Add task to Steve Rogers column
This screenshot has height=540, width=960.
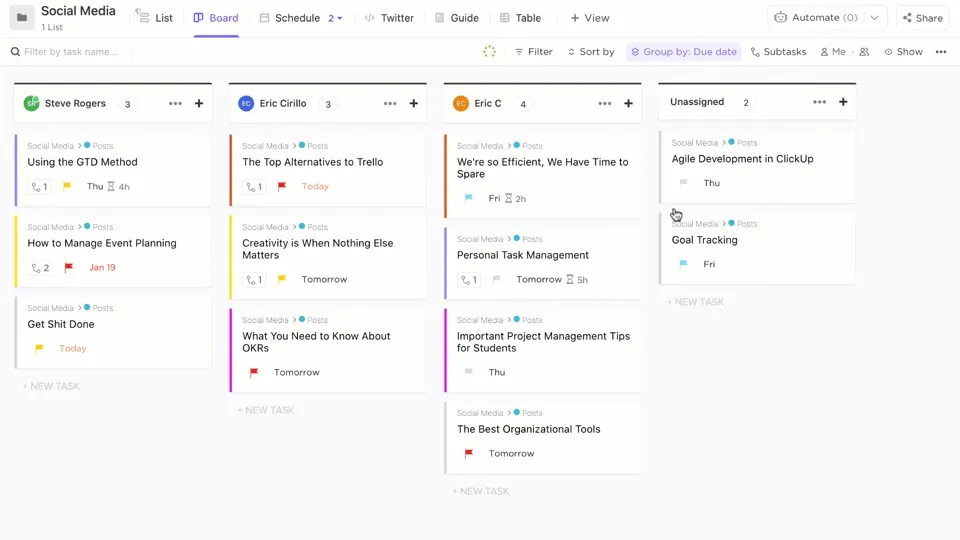pyautogui.click(x=199, y=103)
